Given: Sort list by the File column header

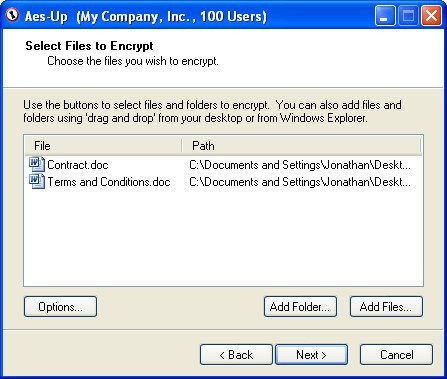Looking at the screenshot, I should point(103,146).
